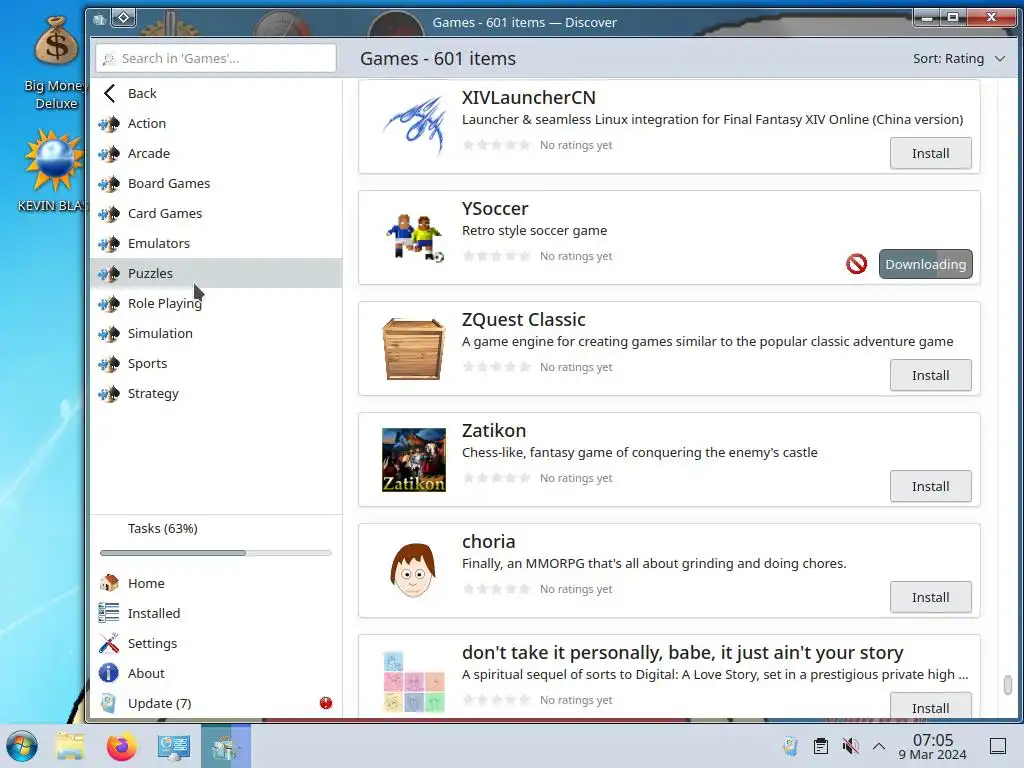Open the YSoccer title
The height and width of the screenshot is (768, 1024).
(x=495, y=209)
